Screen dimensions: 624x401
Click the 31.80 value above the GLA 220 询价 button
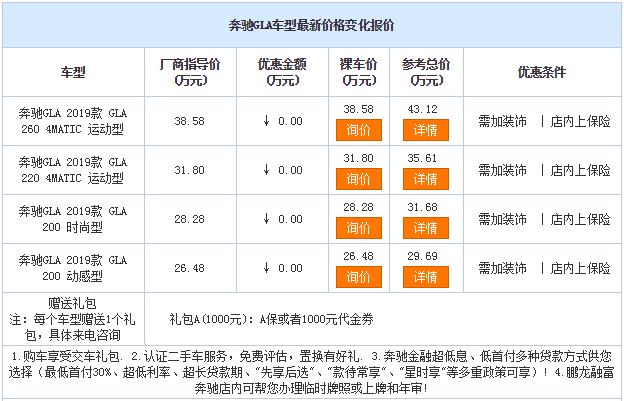[x=359, y=158]
